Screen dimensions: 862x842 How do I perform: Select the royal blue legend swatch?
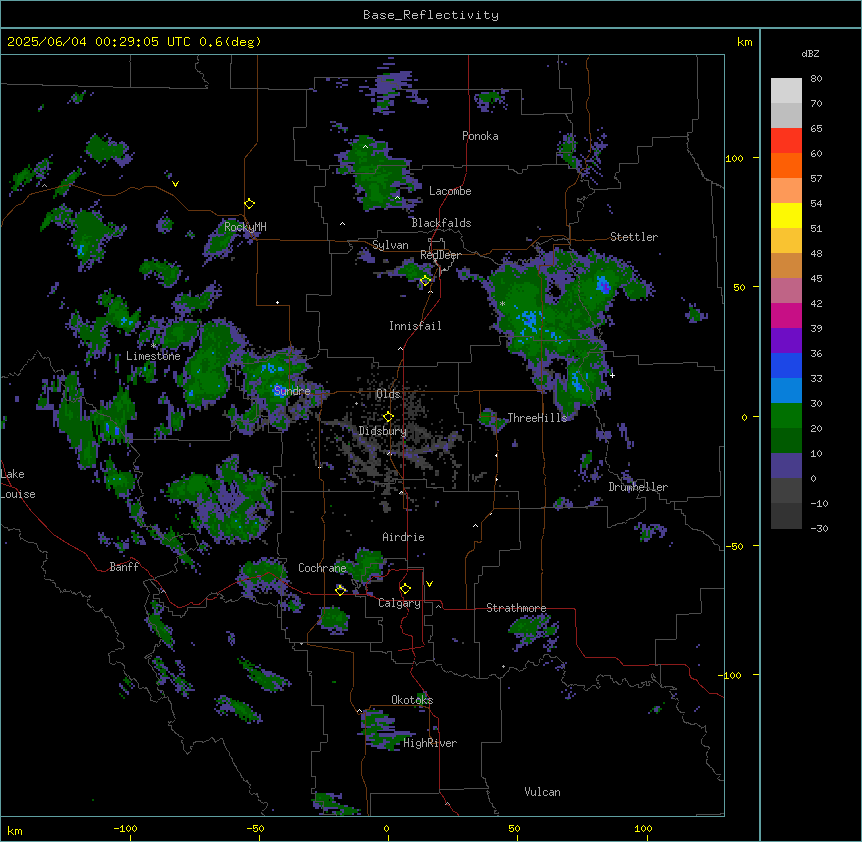click(786, 365)
